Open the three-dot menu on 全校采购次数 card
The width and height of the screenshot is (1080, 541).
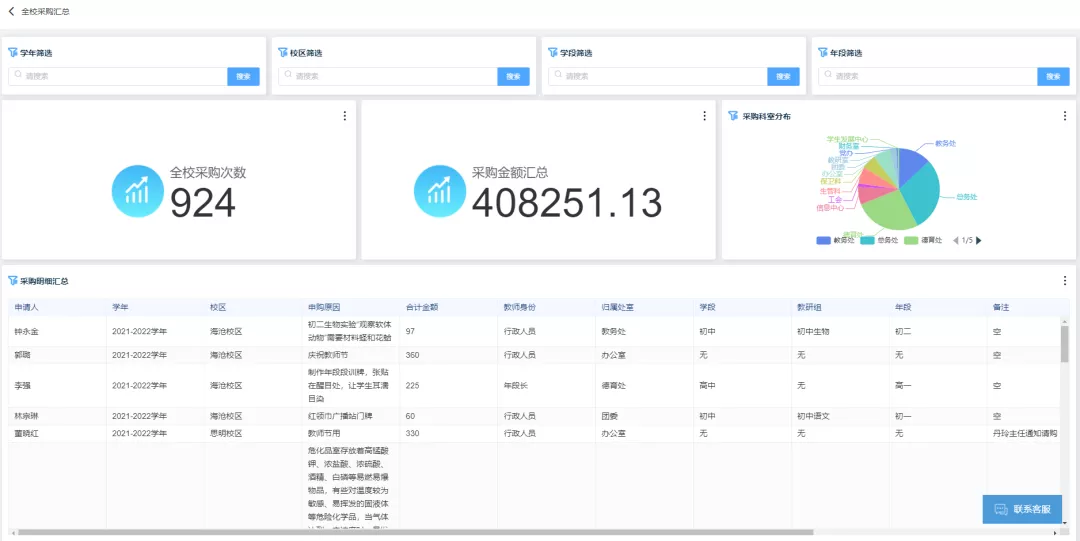pos(345,116)
